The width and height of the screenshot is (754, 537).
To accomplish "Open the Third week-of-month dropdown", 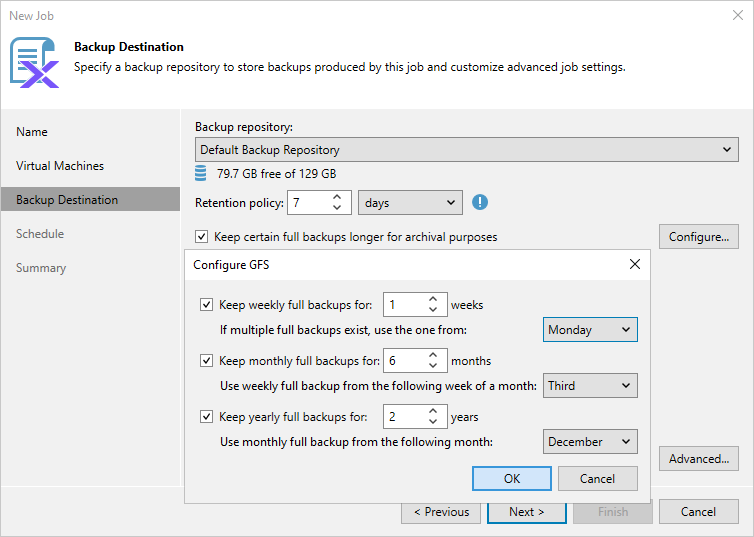I will coord(591,386).
